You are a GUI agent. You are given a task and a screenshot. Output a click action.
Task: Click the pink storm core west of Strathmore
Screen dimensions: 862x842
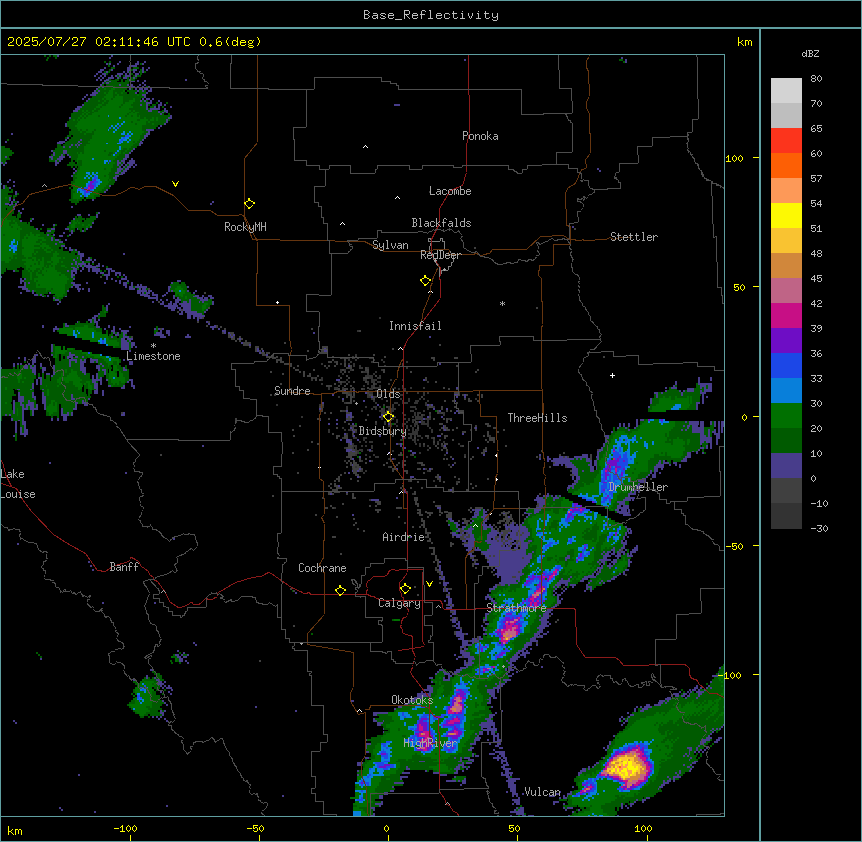click(x=510, y=629)
